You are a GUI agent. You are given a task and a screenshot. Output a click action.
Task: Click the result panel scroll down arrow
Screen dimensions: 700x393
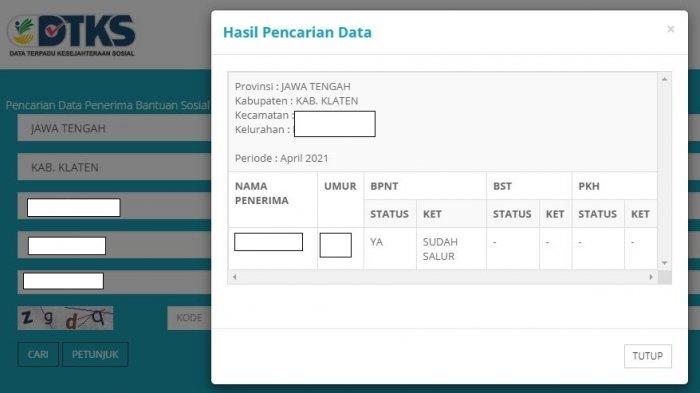664,263
